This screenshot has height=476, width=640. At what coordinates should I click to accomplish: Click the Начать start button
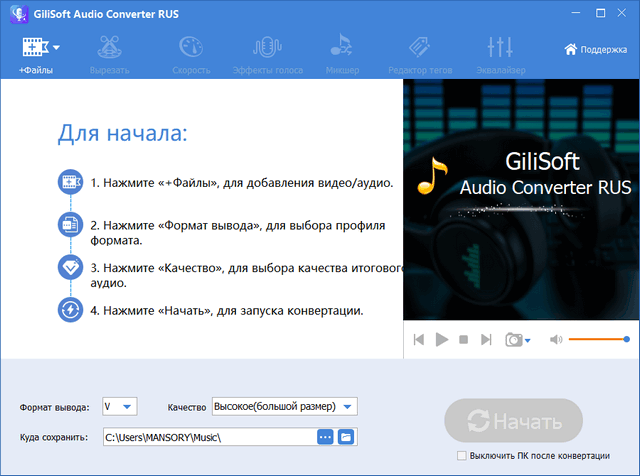[513, 420]
